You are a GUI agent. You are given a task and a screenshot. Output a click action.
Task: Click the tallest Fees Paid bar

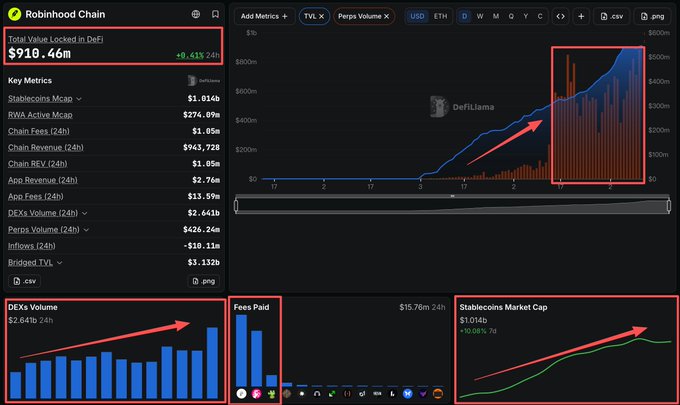tap(241, 350)
